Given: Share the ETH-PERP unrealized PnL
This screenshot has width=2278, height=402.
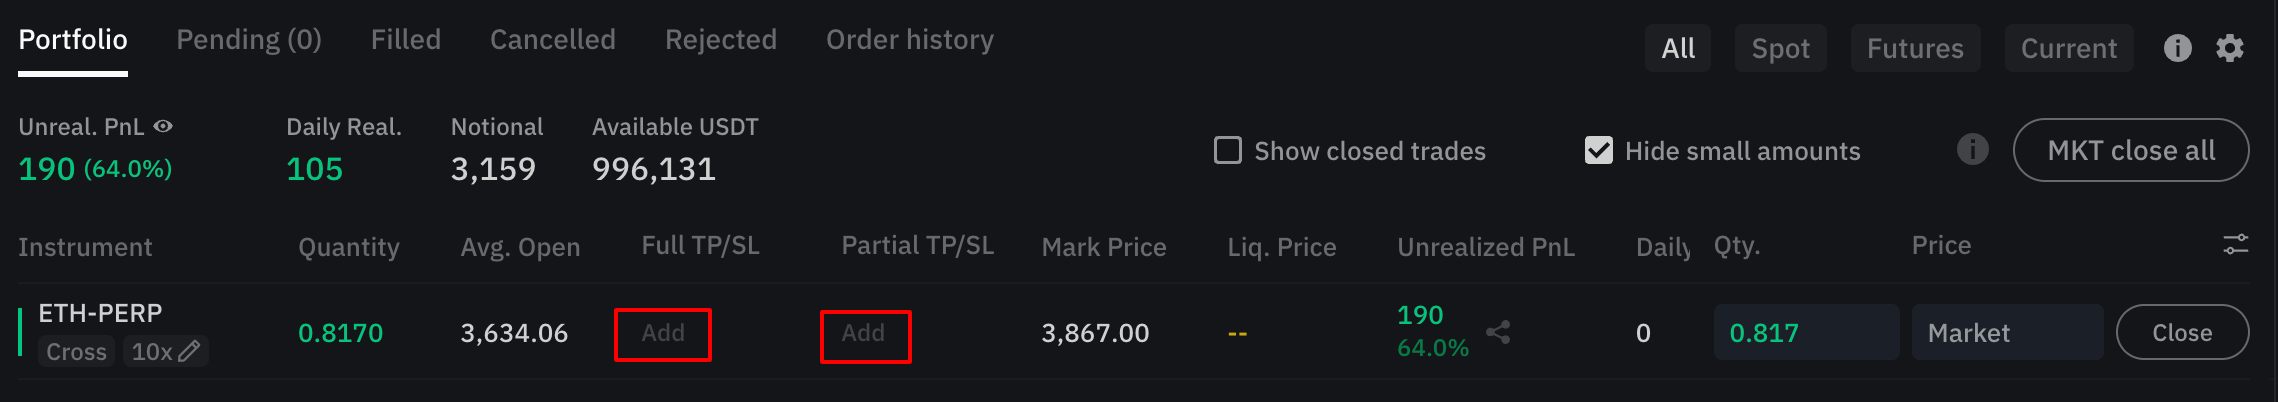Looking at the screenshot, I should coord(1498,332).
